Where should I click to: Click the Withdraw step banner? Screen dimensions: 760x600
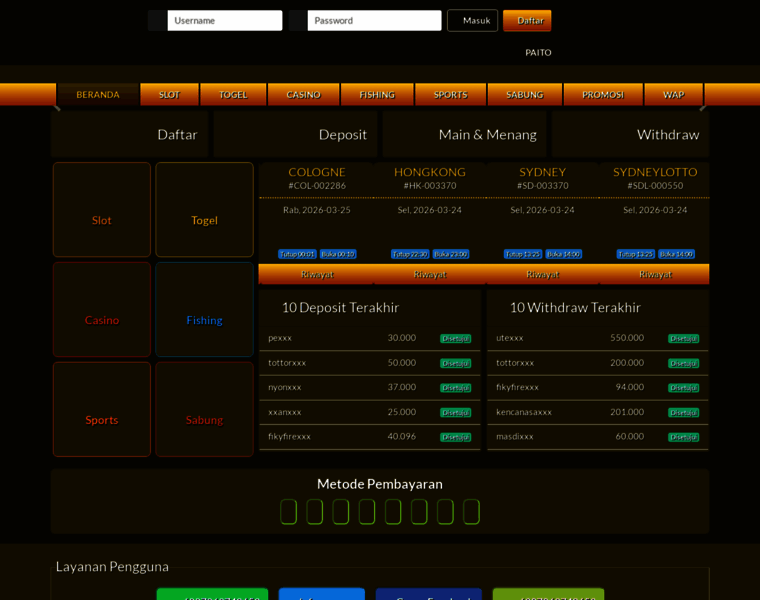(x=631, y=134)
